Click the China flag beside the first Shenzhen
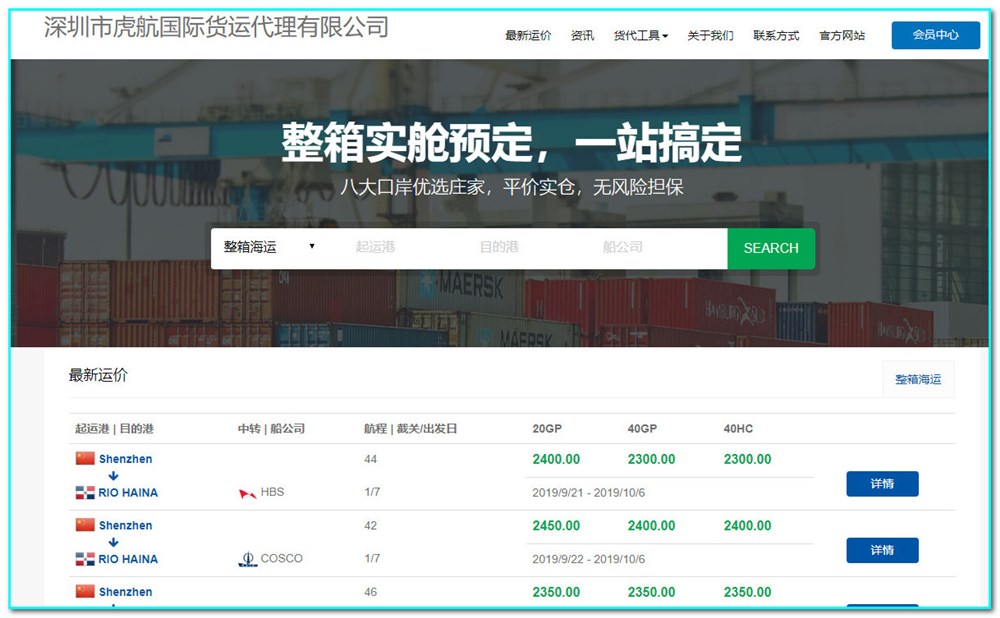The height and width of the screenshot is (618, 1000). tap(87, 458)
